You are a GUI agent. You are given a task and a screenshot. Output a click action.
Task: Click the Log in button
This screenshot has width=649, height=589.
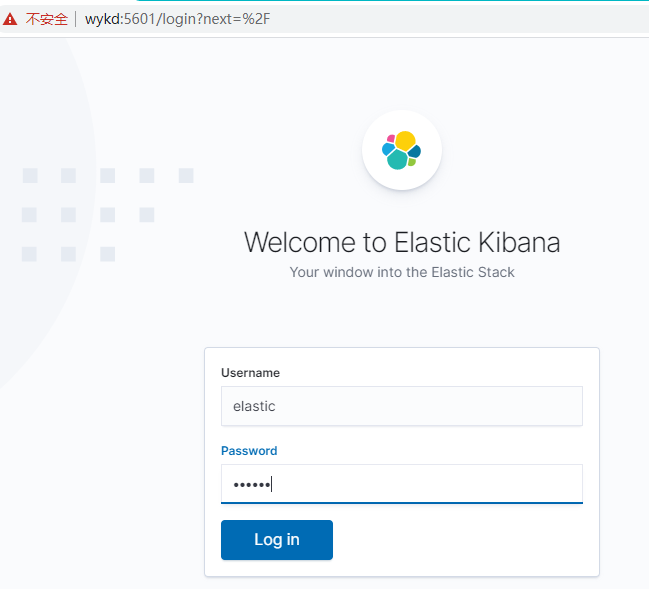pos(277,540)
